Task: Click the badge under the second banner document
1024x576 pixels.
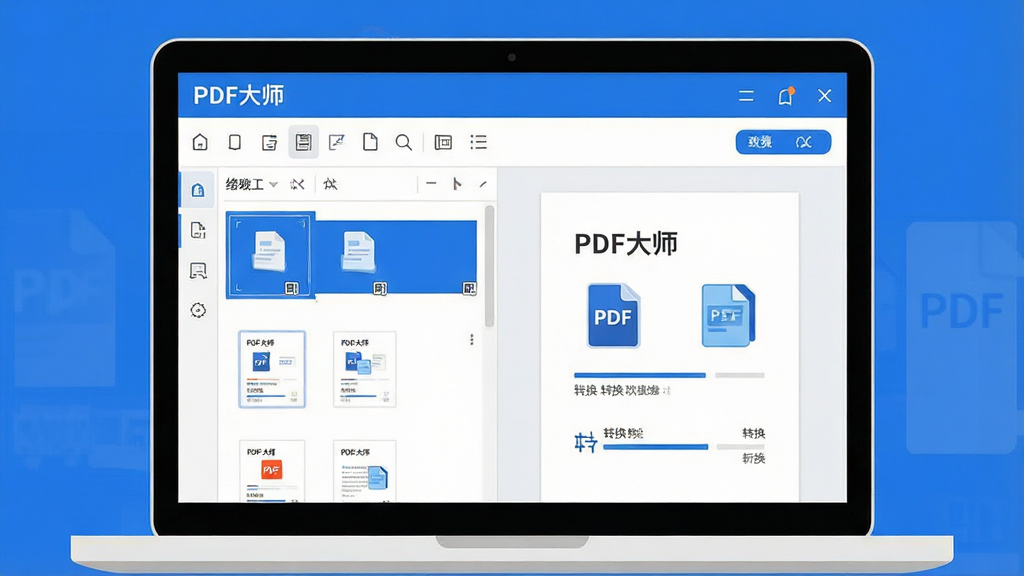Action: click(380, 288)
